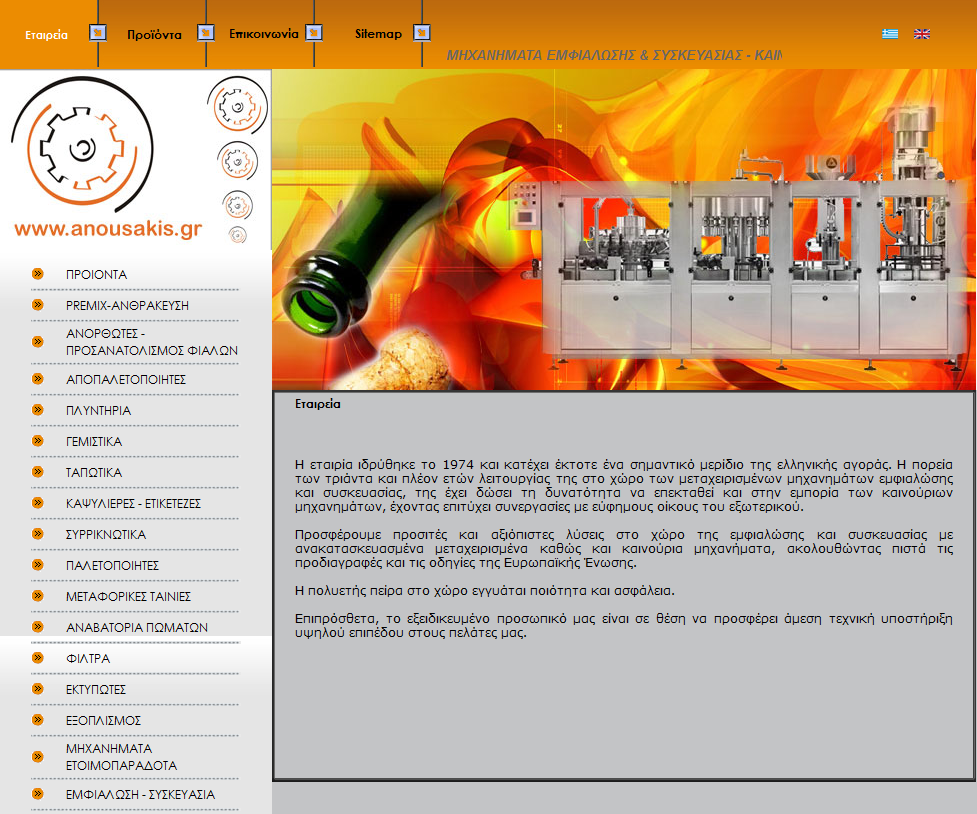Open the Προϊόντα top menu

click(155, 35)
